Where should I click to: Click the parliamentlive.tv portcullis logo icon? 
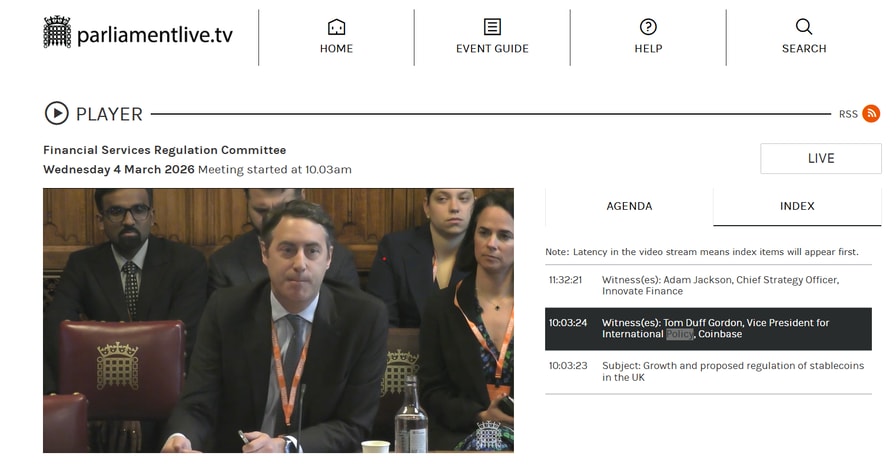pyautogui.click(x=57, y=32)
